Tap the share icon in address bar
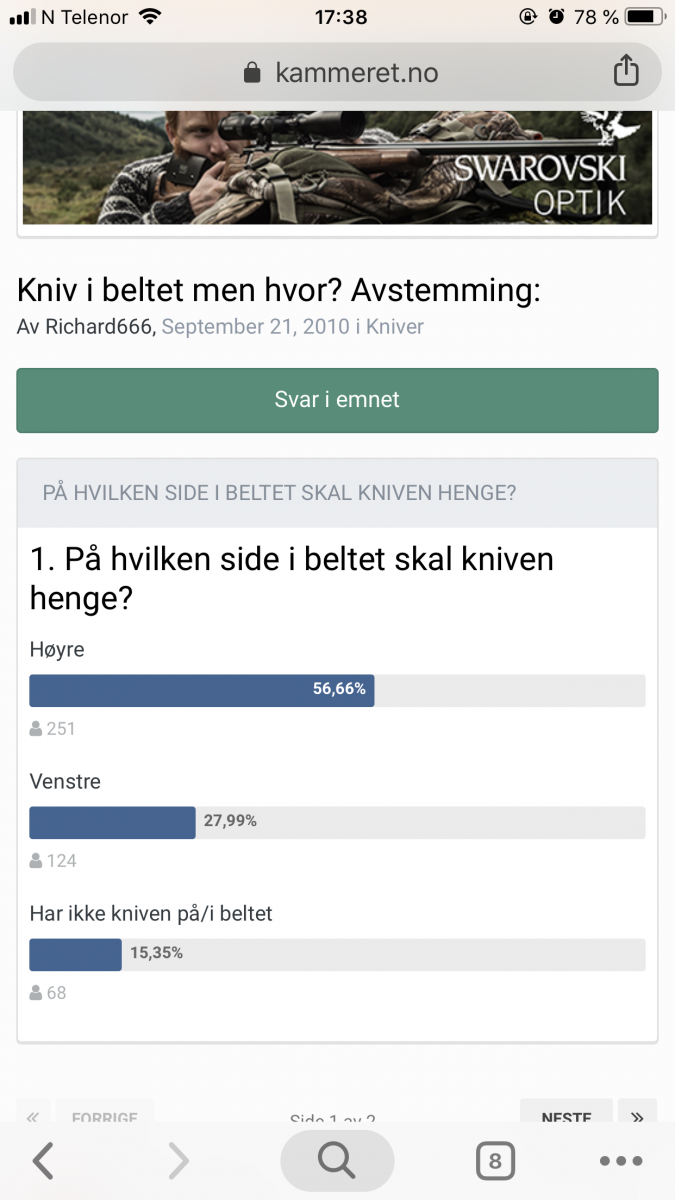 pos(624,72)
